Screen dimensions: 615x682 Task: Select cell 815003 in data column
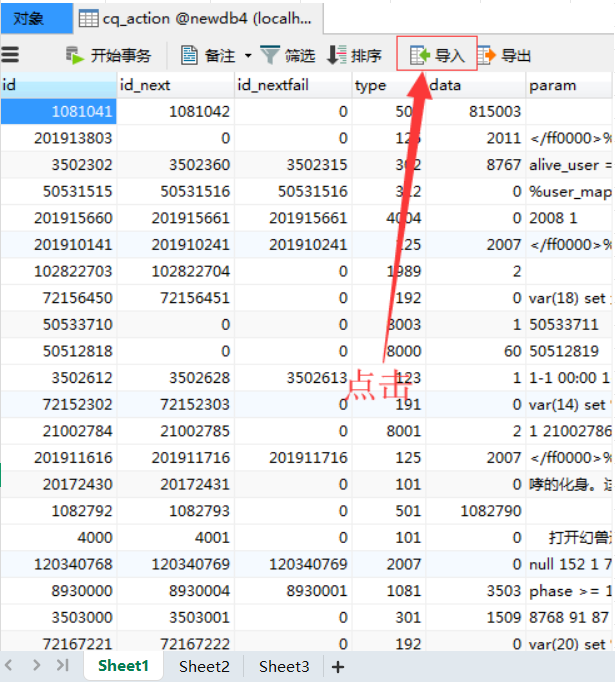tap(475, 112)
